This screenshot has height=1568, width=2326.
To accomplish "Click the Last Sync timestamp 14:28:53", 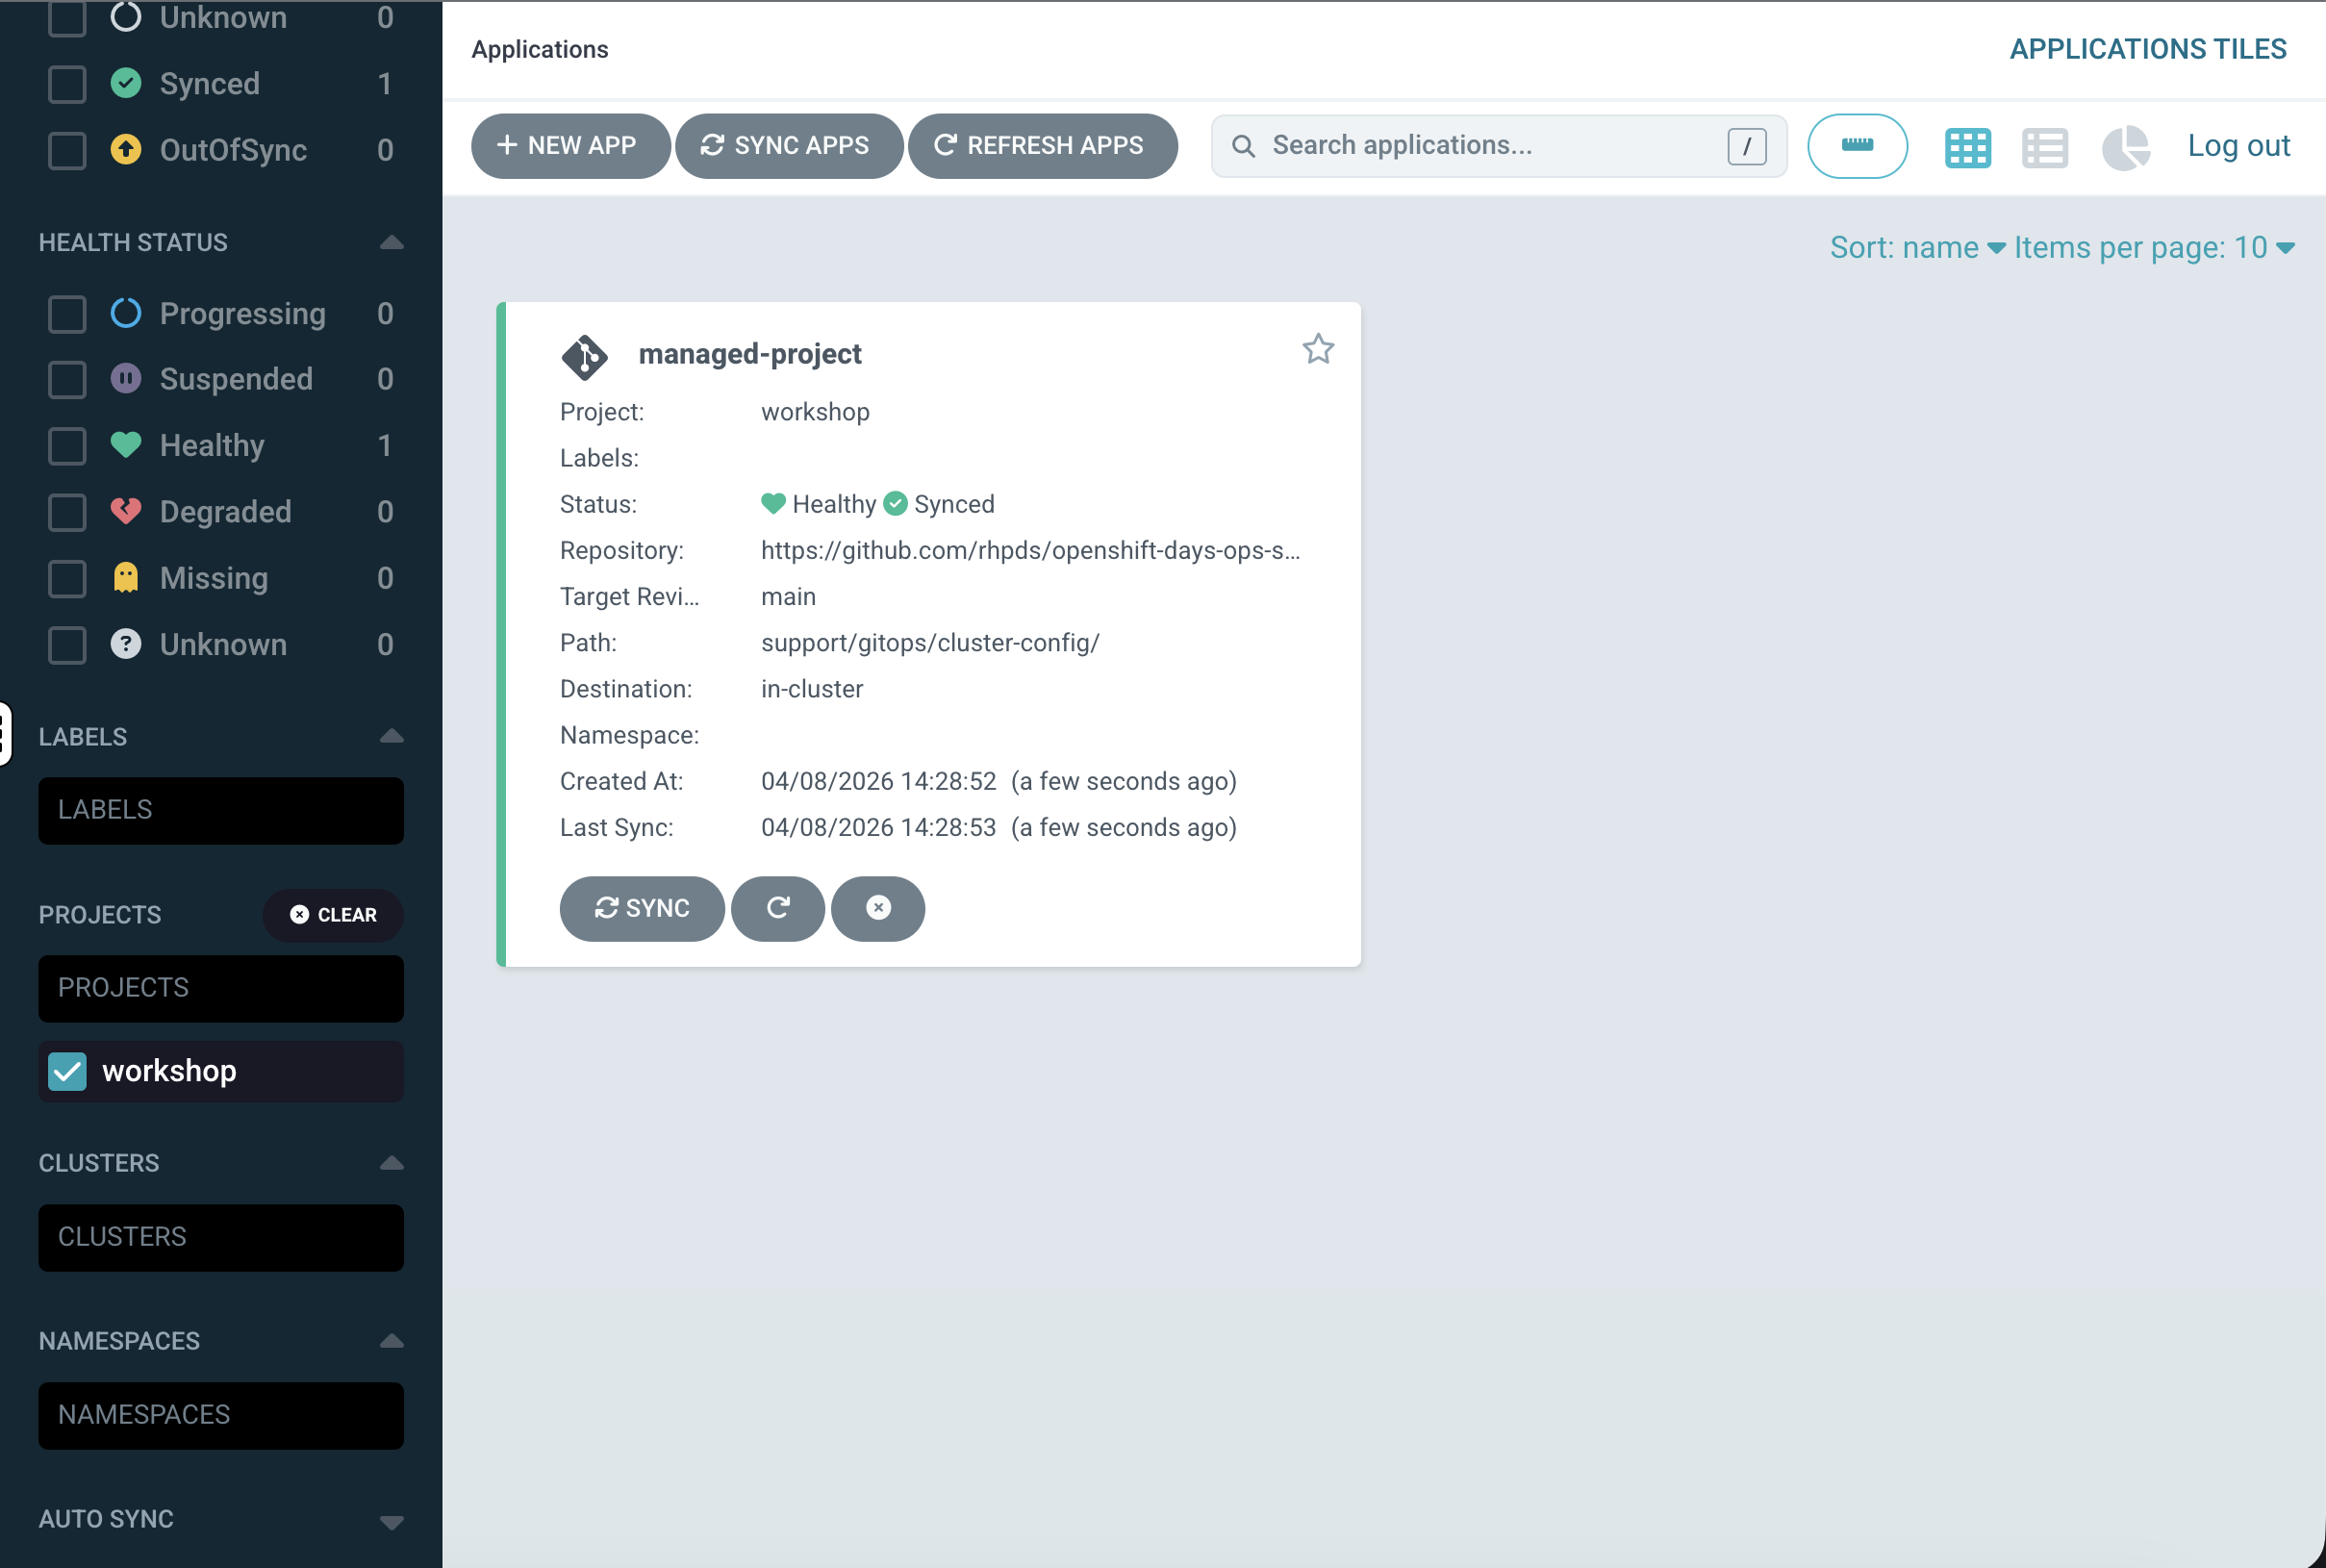I will pyautogui.click(x=878, y=828).
